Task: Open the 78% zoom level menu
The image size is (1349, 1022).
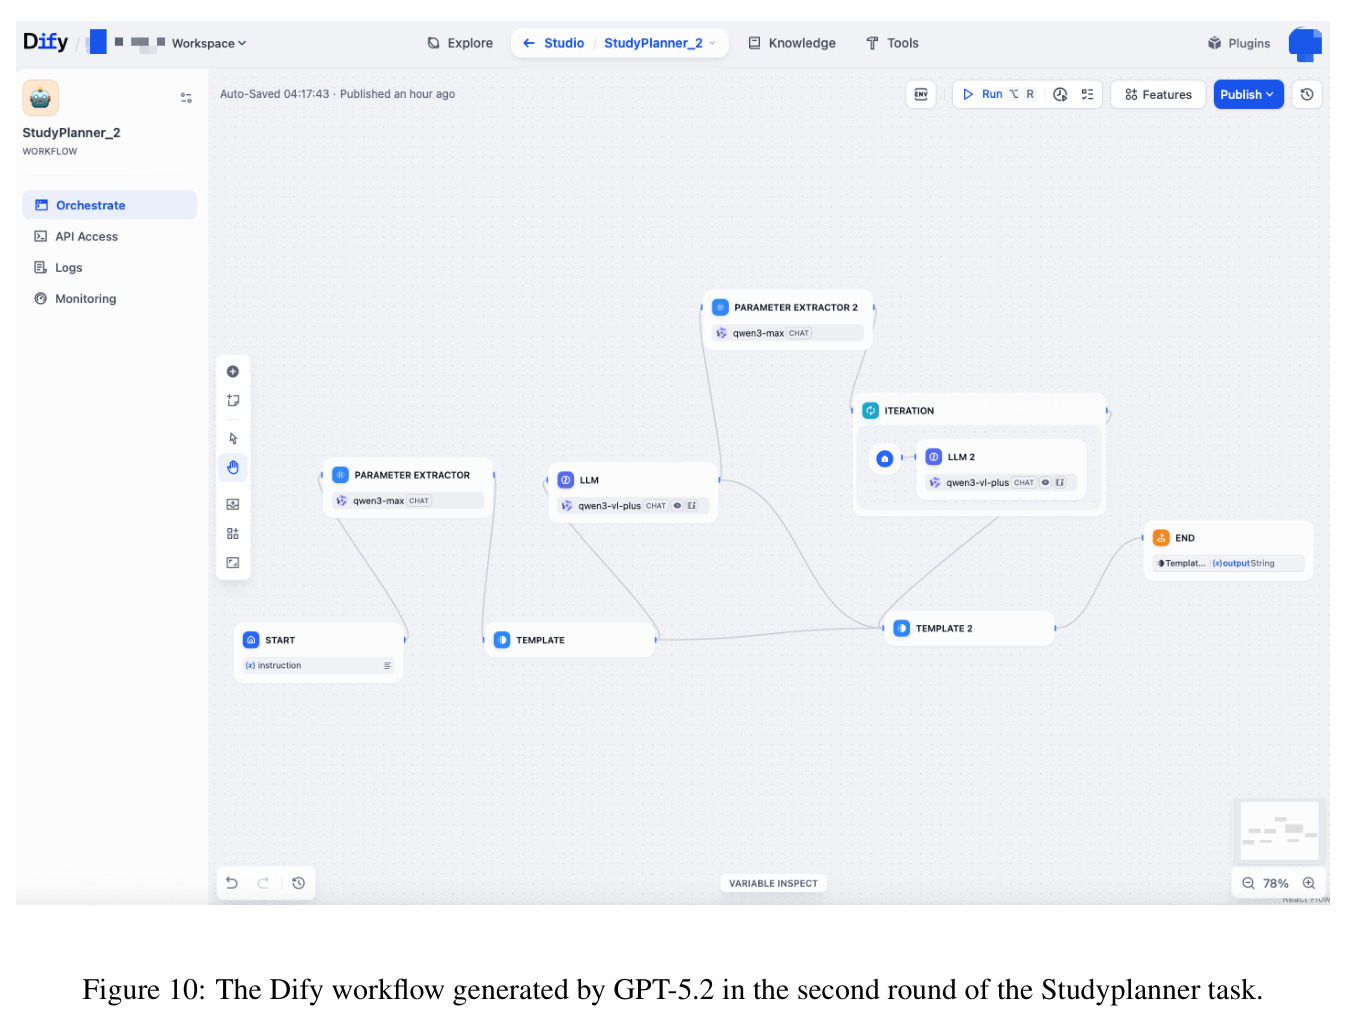Action: [1276, 883]
